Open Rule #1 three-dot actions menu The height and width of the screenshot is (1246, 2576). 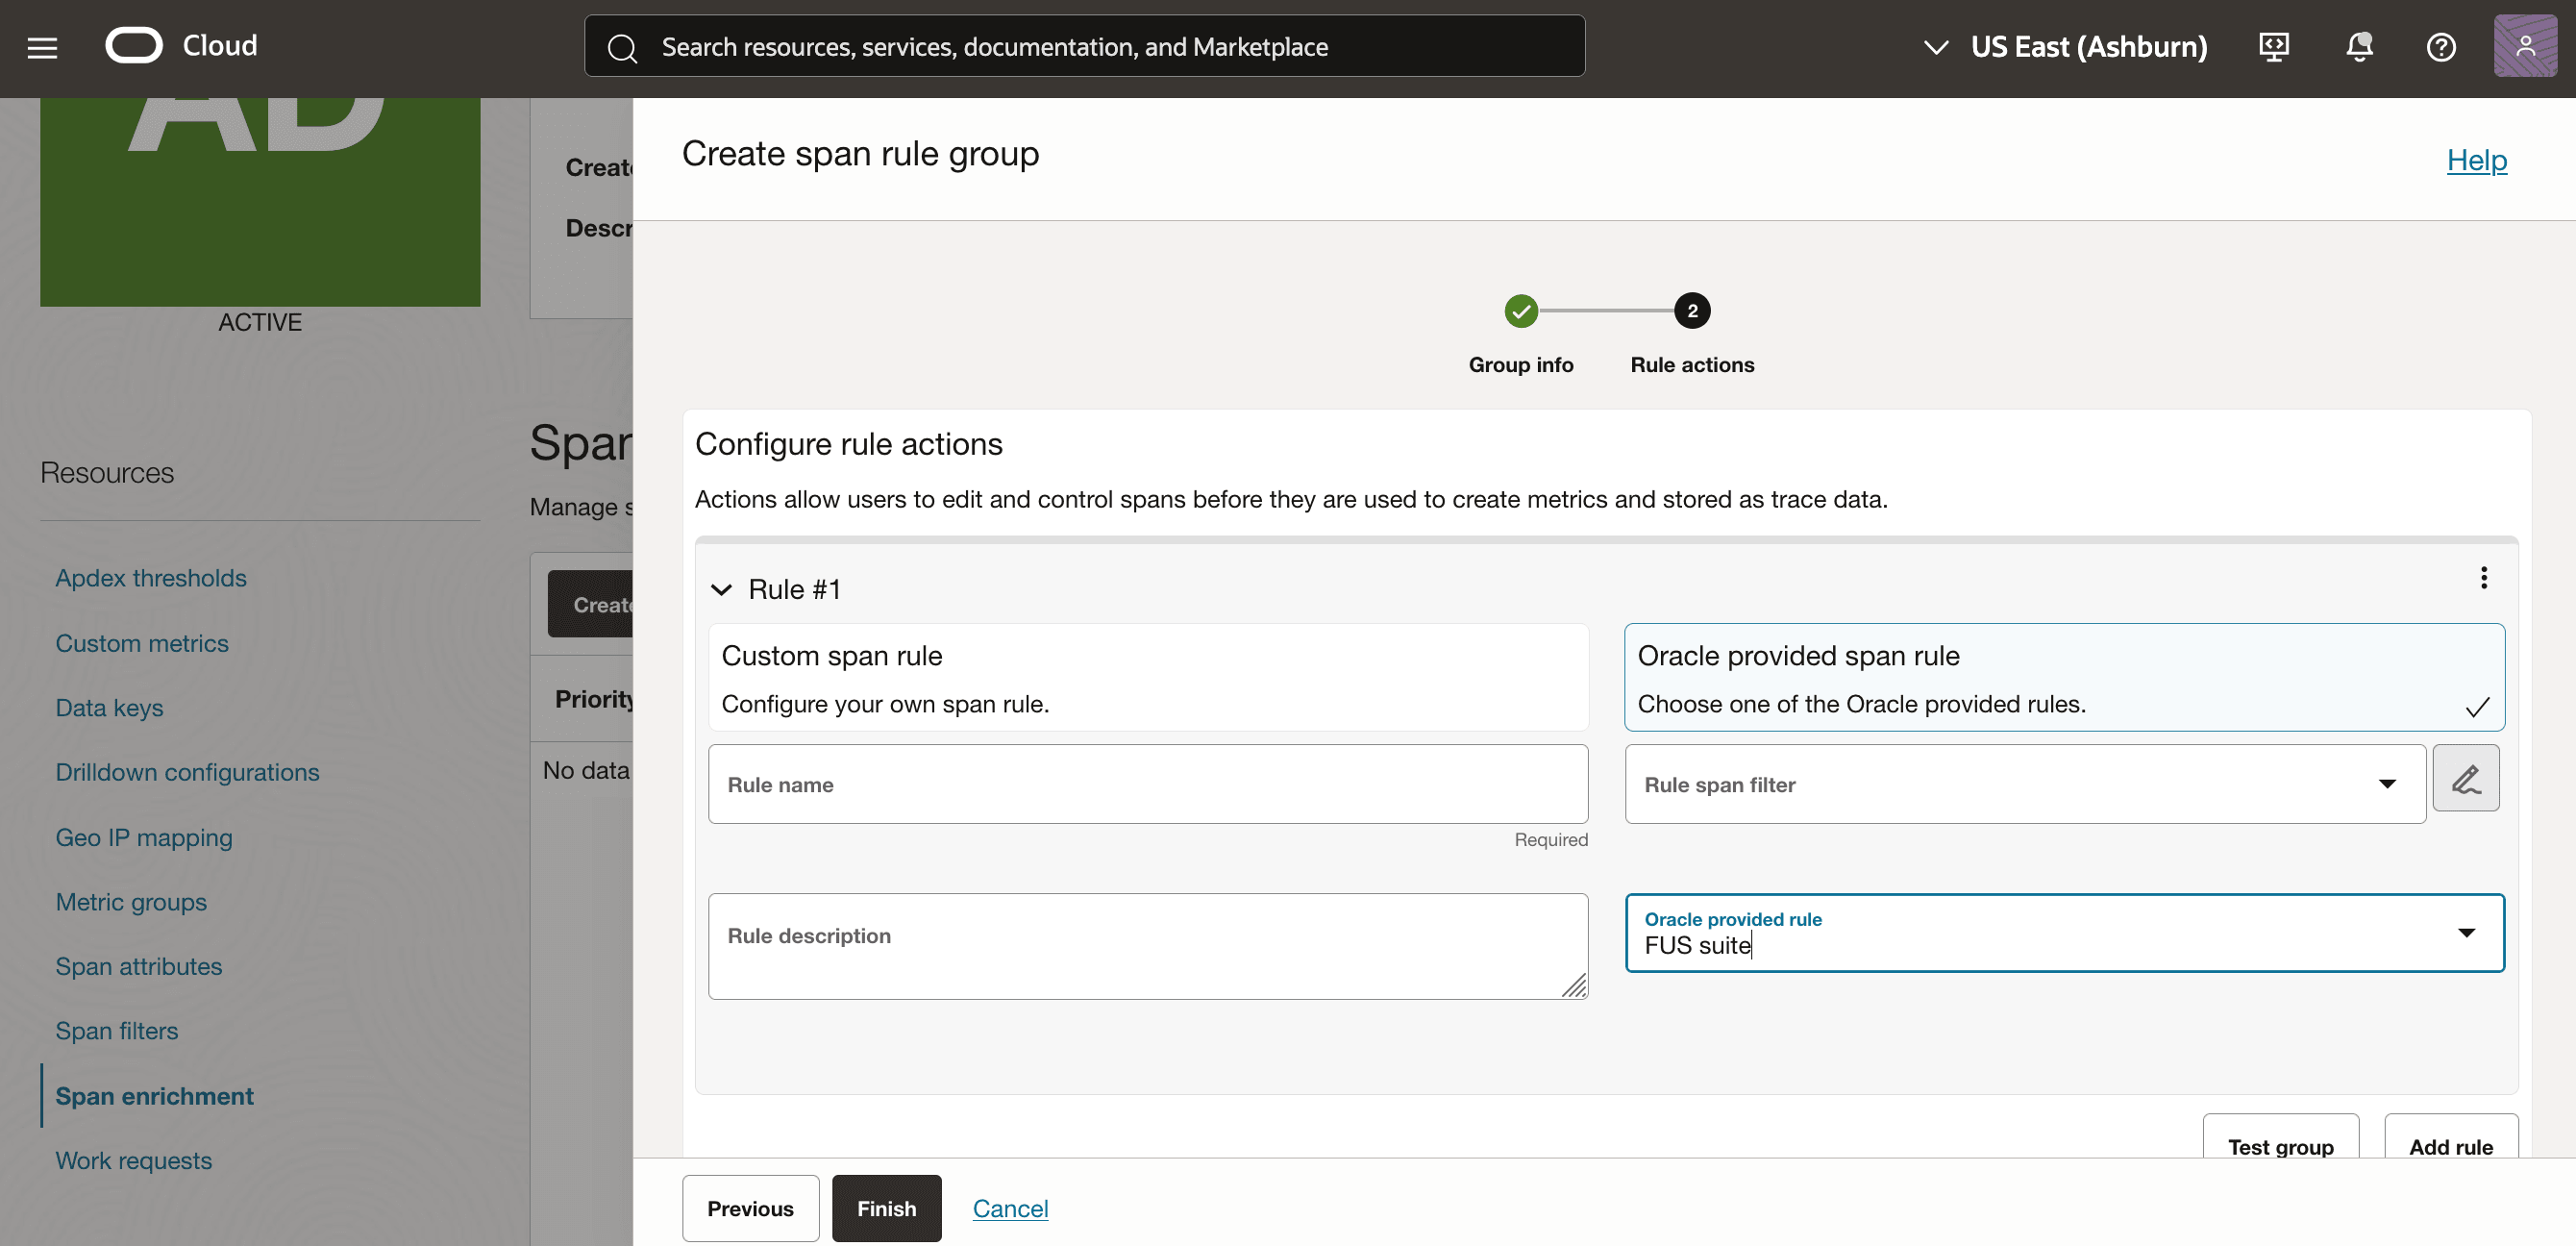coord(2483,577)
